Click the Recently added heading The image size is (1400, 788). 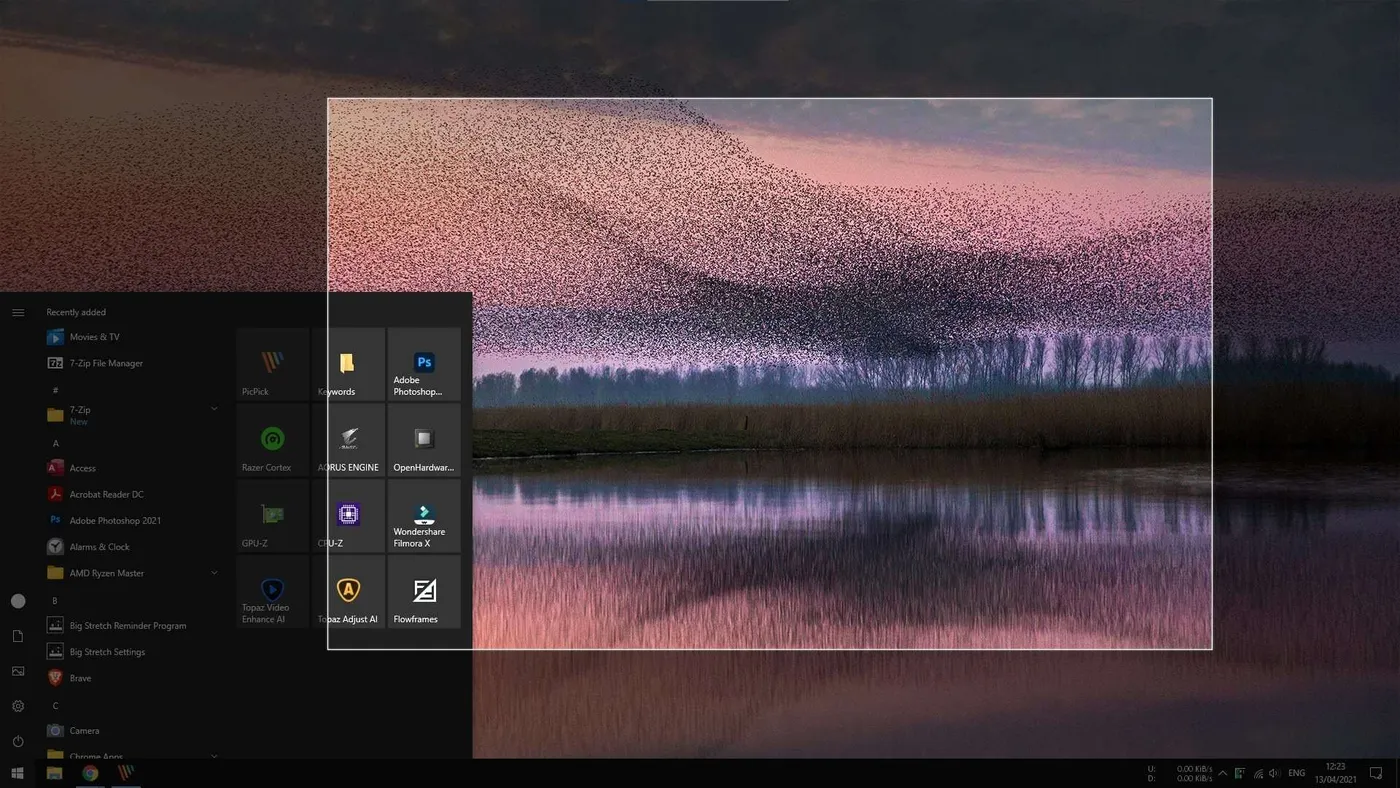76,312
